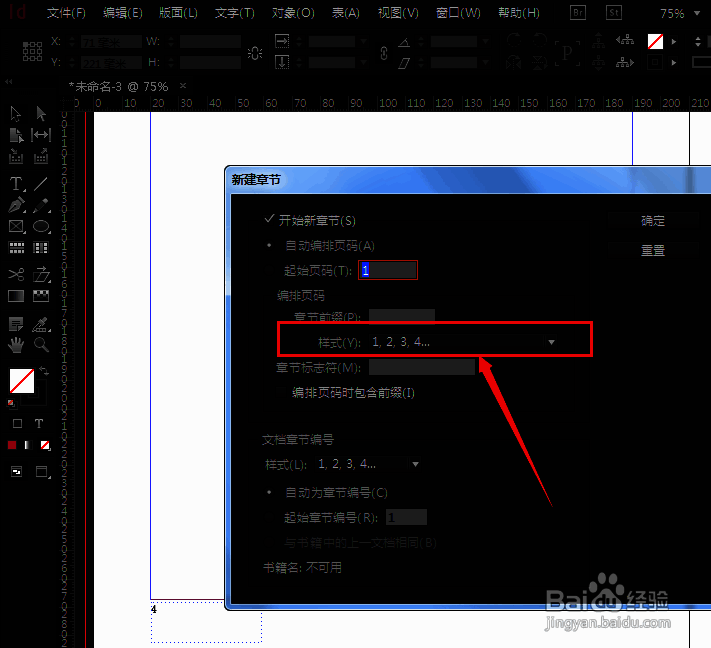Select 起始章节编号(R) radio option

point(271,517)
